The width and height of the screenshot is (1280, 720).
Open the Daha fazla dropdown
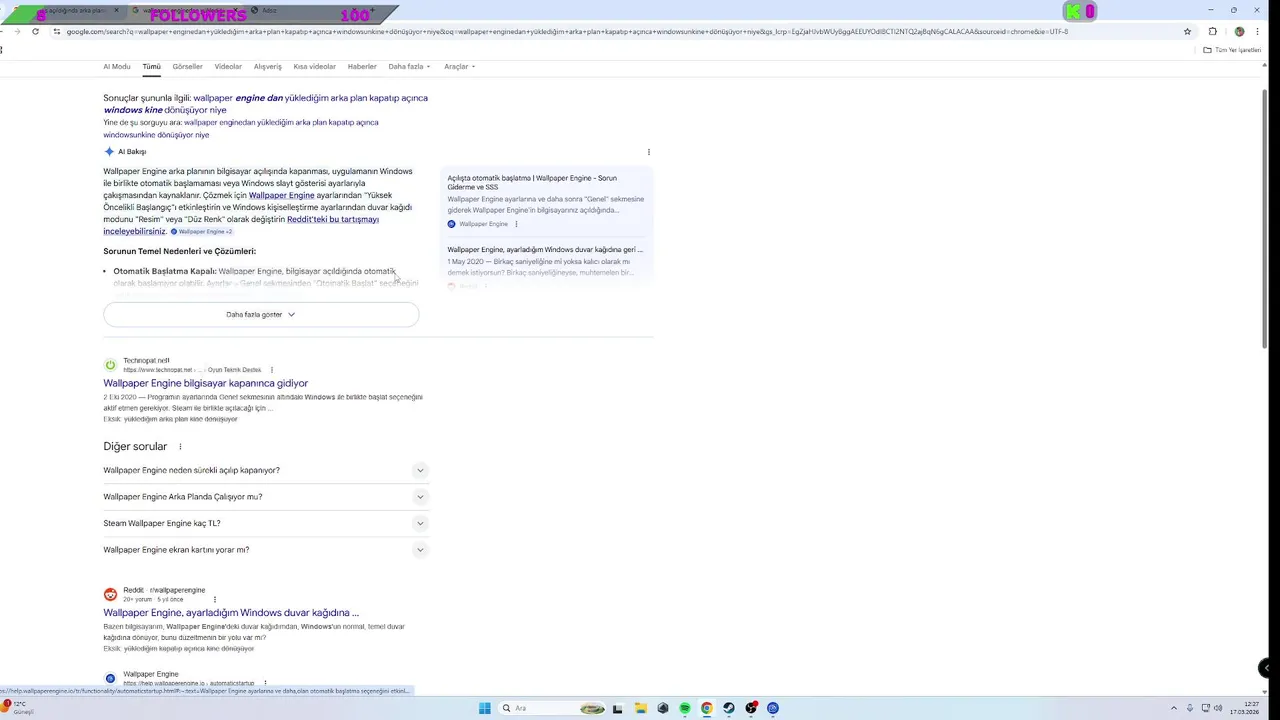point(409,67)
